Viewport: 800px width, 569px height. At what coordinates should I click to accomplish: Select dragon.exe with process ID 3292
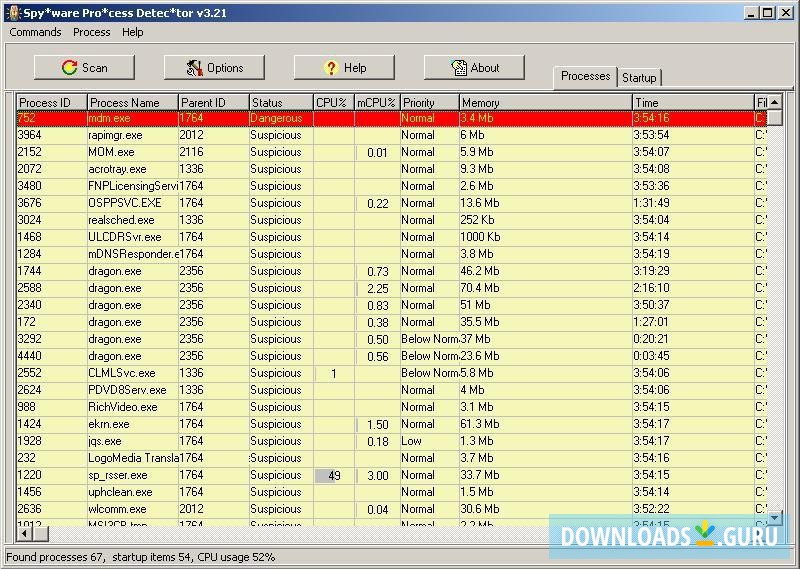click(392, 339)
